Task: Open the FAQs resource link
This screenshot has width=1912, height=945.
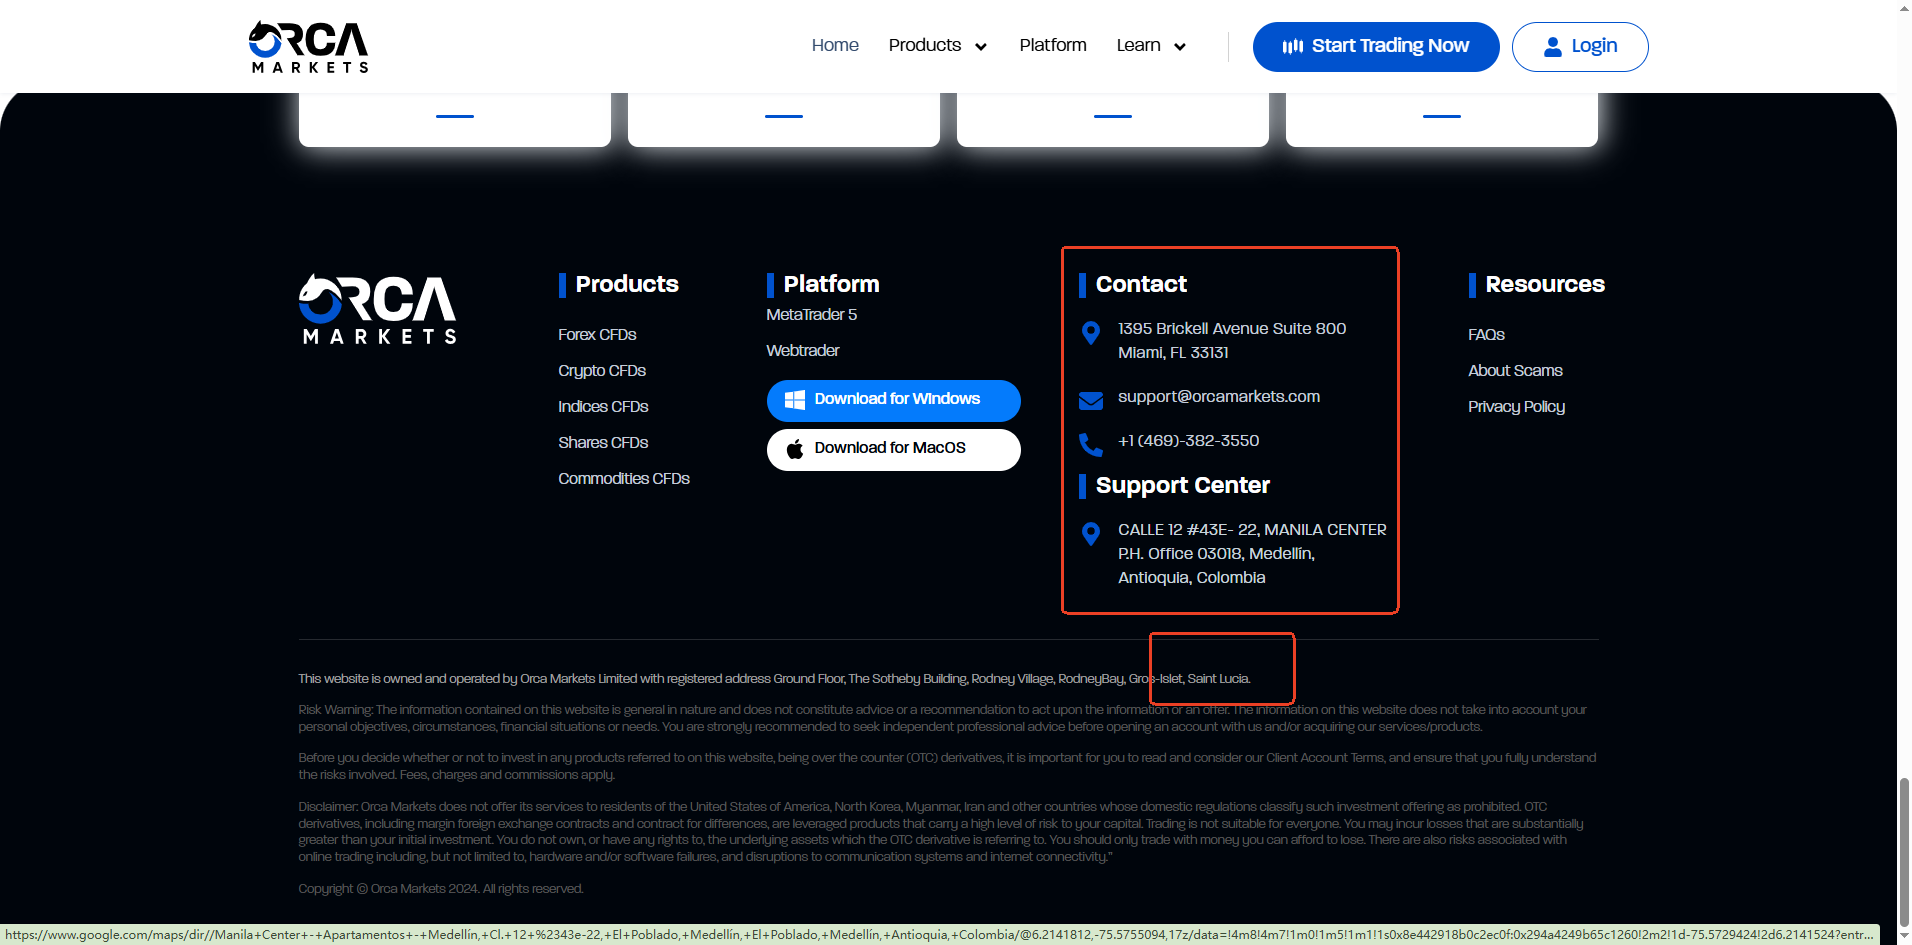Action: [x=1486, y=335]
